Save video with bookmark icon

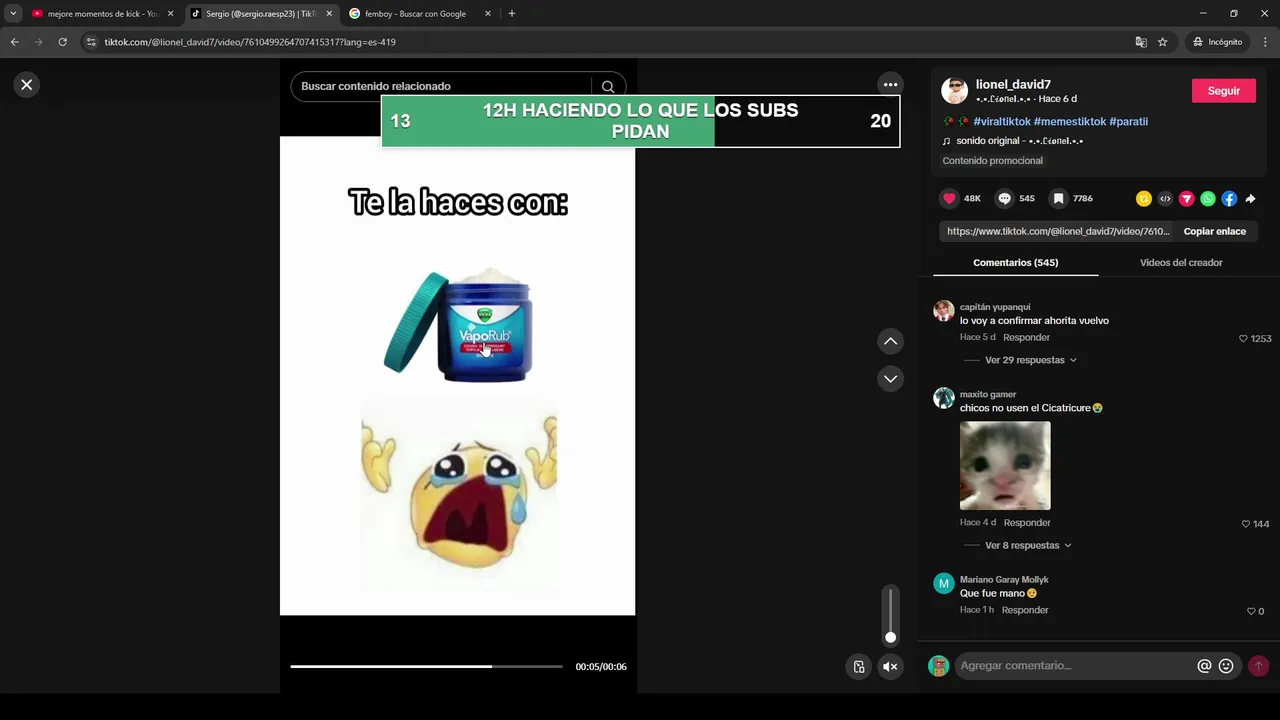[1058, 199]
